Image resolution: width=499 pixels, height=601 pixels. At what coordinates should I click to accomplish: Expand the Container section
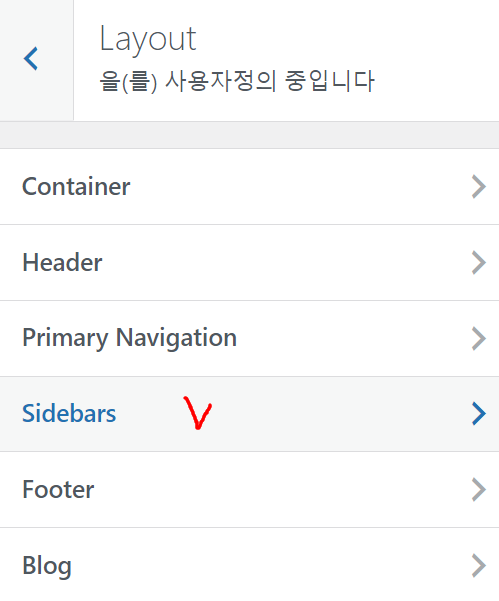tap(250, 187)
